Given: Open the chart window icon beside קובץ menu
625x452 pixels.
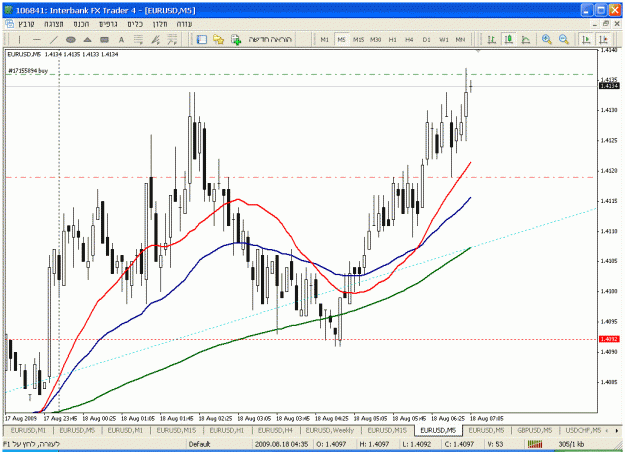Looking at the screenshot, I should [x=9, y=24].
